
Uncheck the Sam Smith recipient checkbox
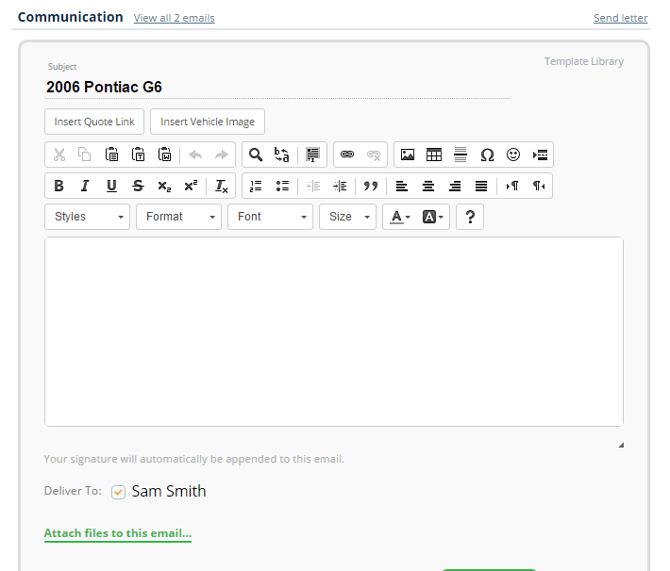tap(118, 492)
